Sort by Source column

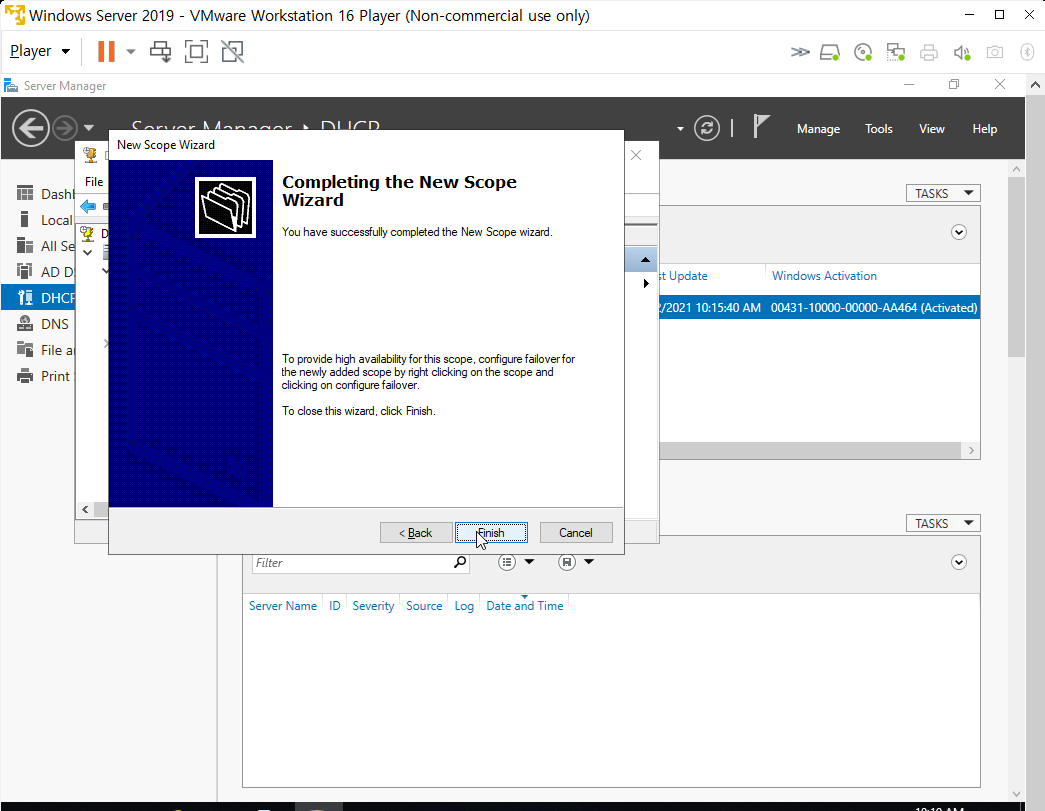coord(424,606)
